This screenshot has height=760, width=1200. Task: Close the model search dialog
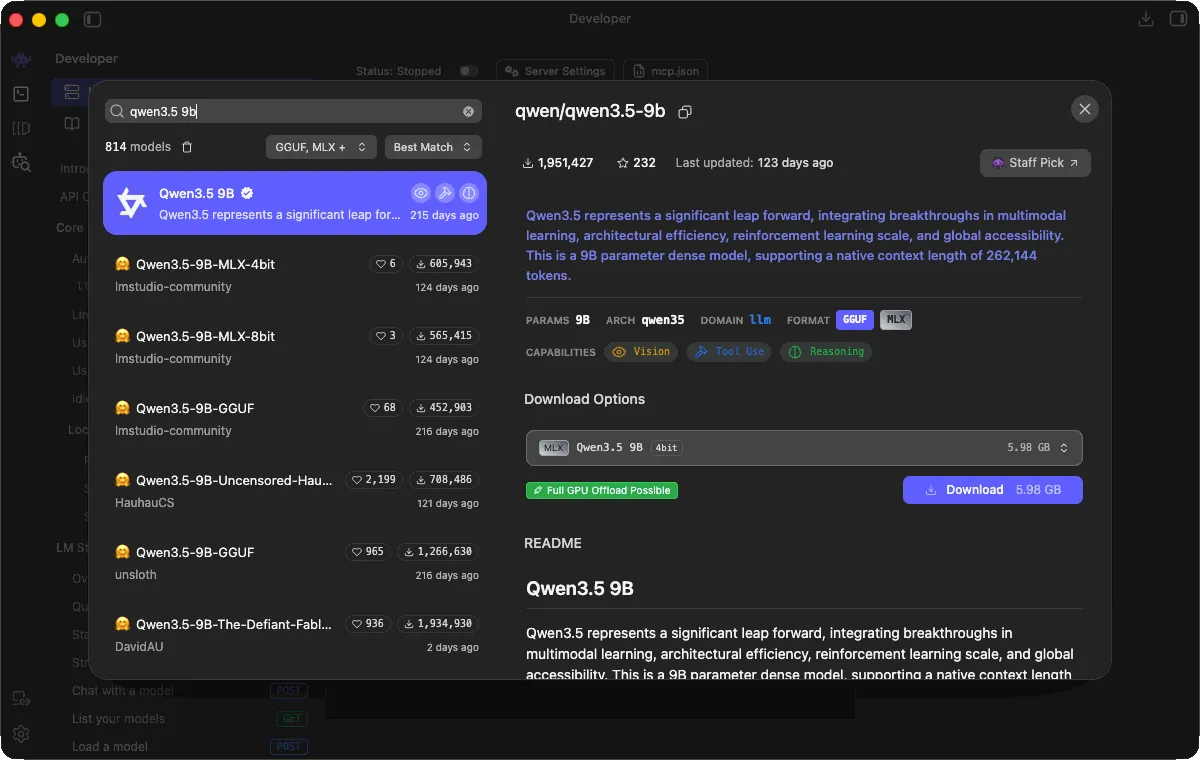coord(1085,109)
